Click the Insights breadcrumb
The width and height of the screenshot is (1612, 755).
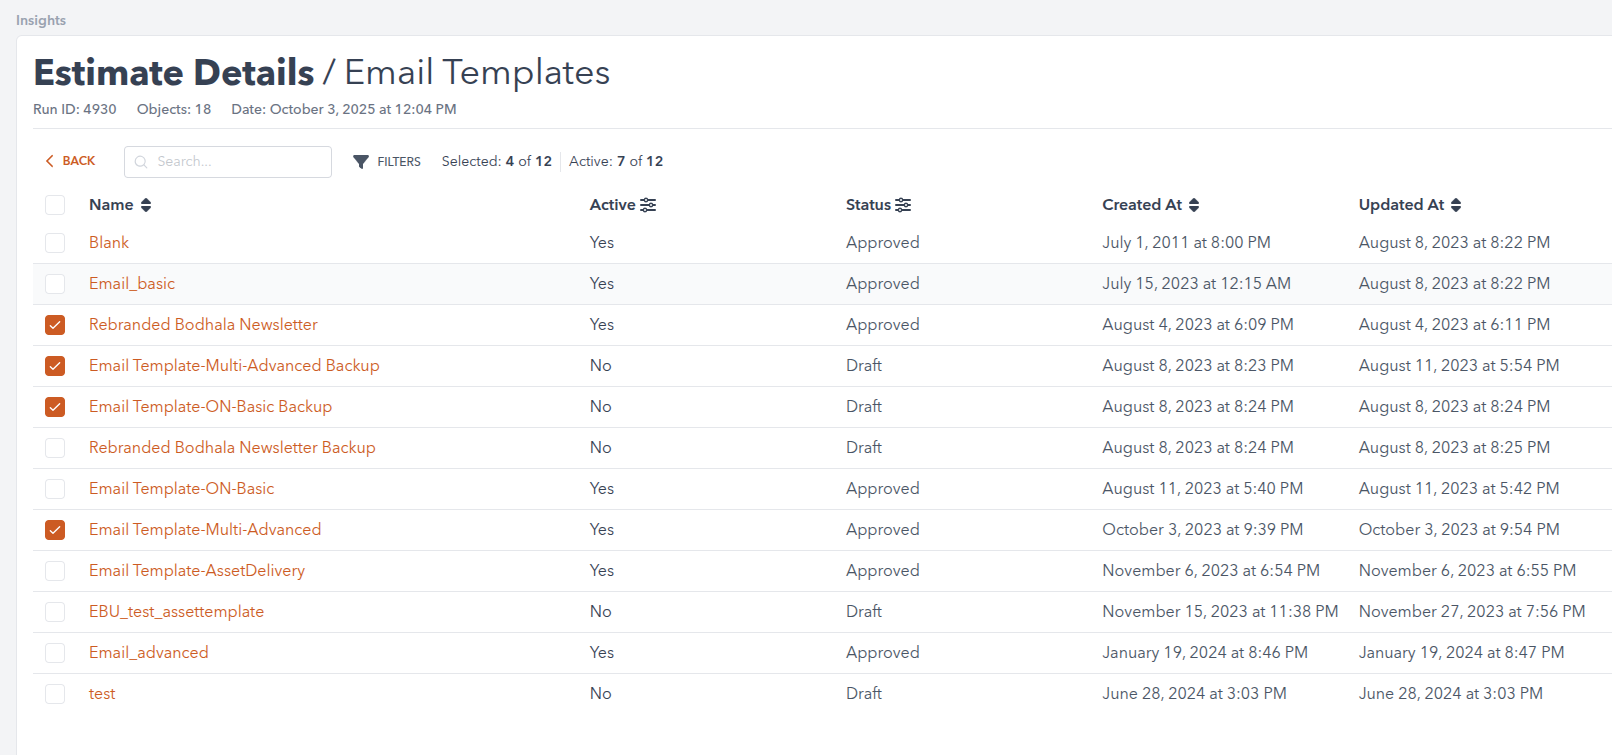(41, 20)
